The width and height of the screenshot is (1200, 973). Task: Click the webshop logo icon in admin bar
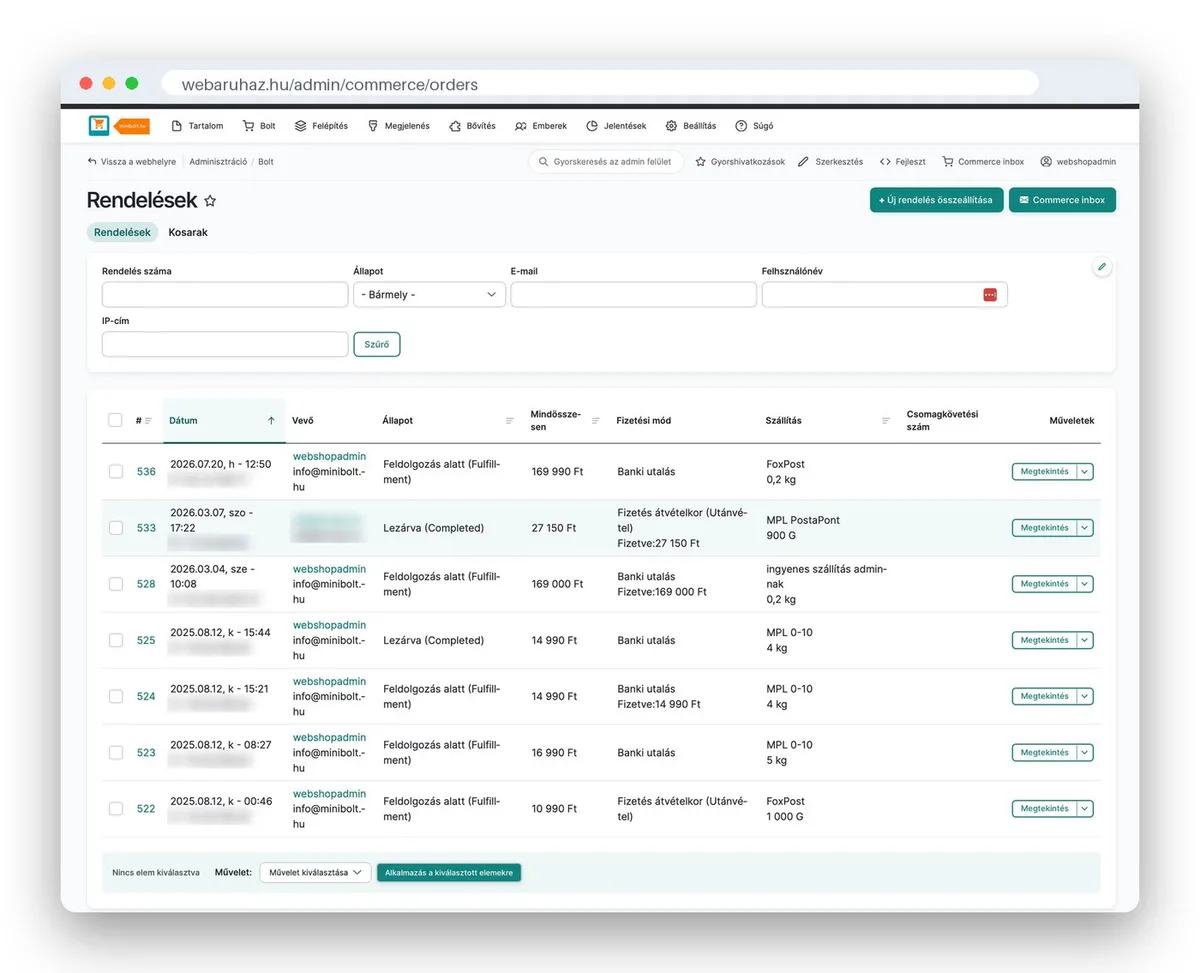(99, 125)
